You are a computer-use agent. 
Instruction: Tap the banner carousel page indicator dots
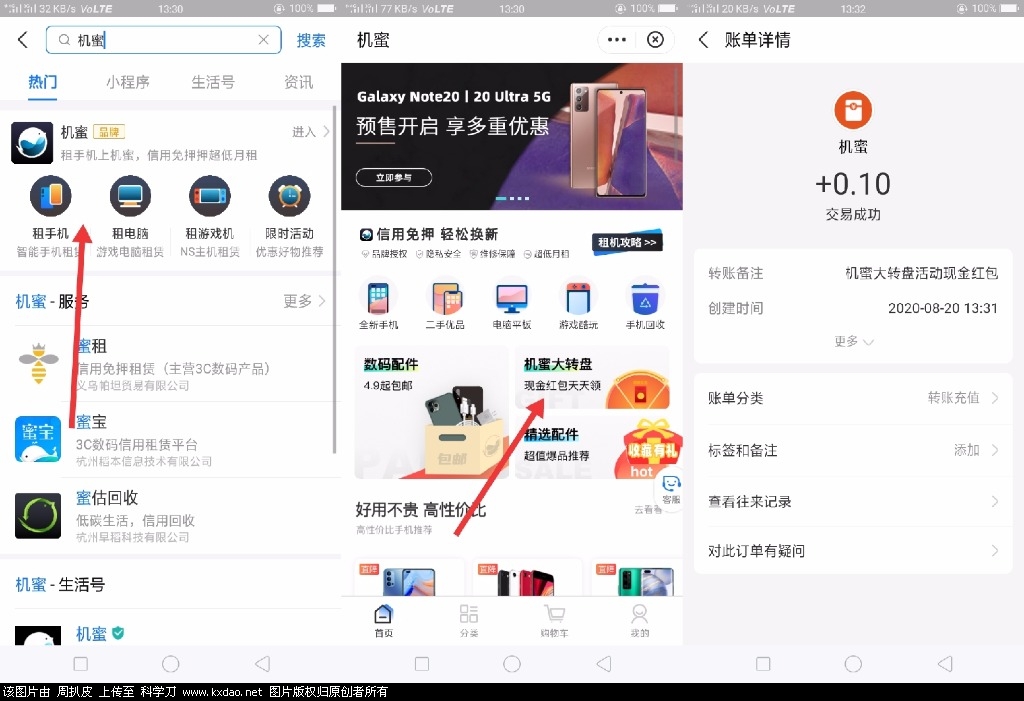(x=512, y=198)
